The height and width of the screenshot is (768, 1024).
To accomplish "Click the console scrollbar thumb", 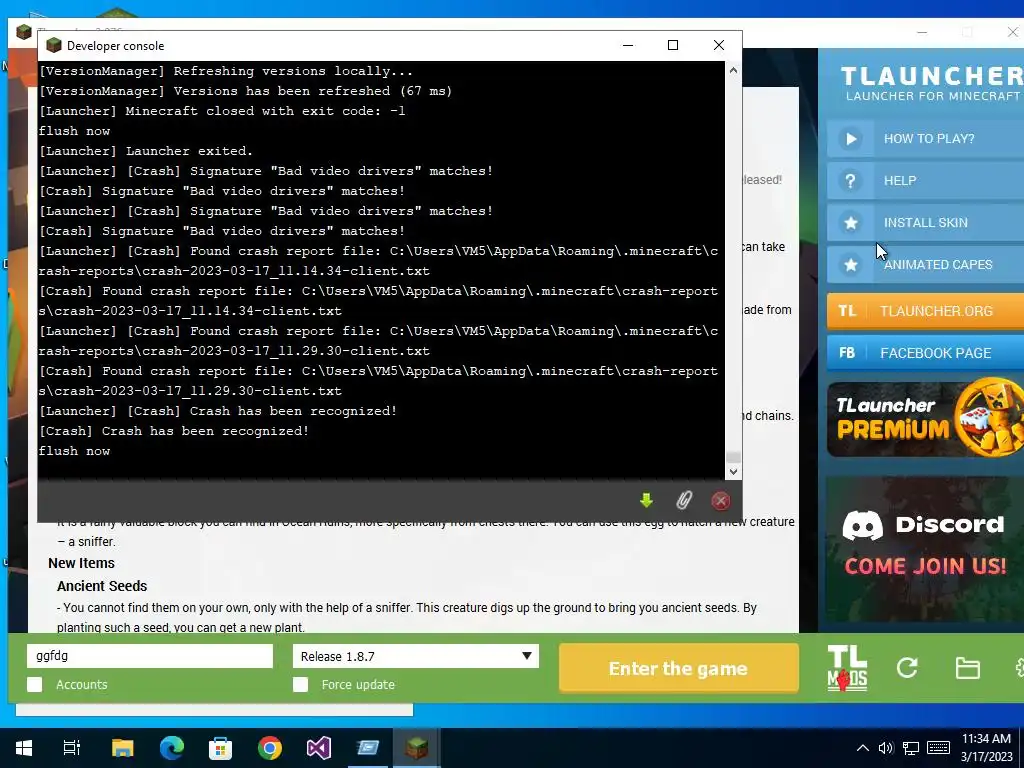I will 733,457.
